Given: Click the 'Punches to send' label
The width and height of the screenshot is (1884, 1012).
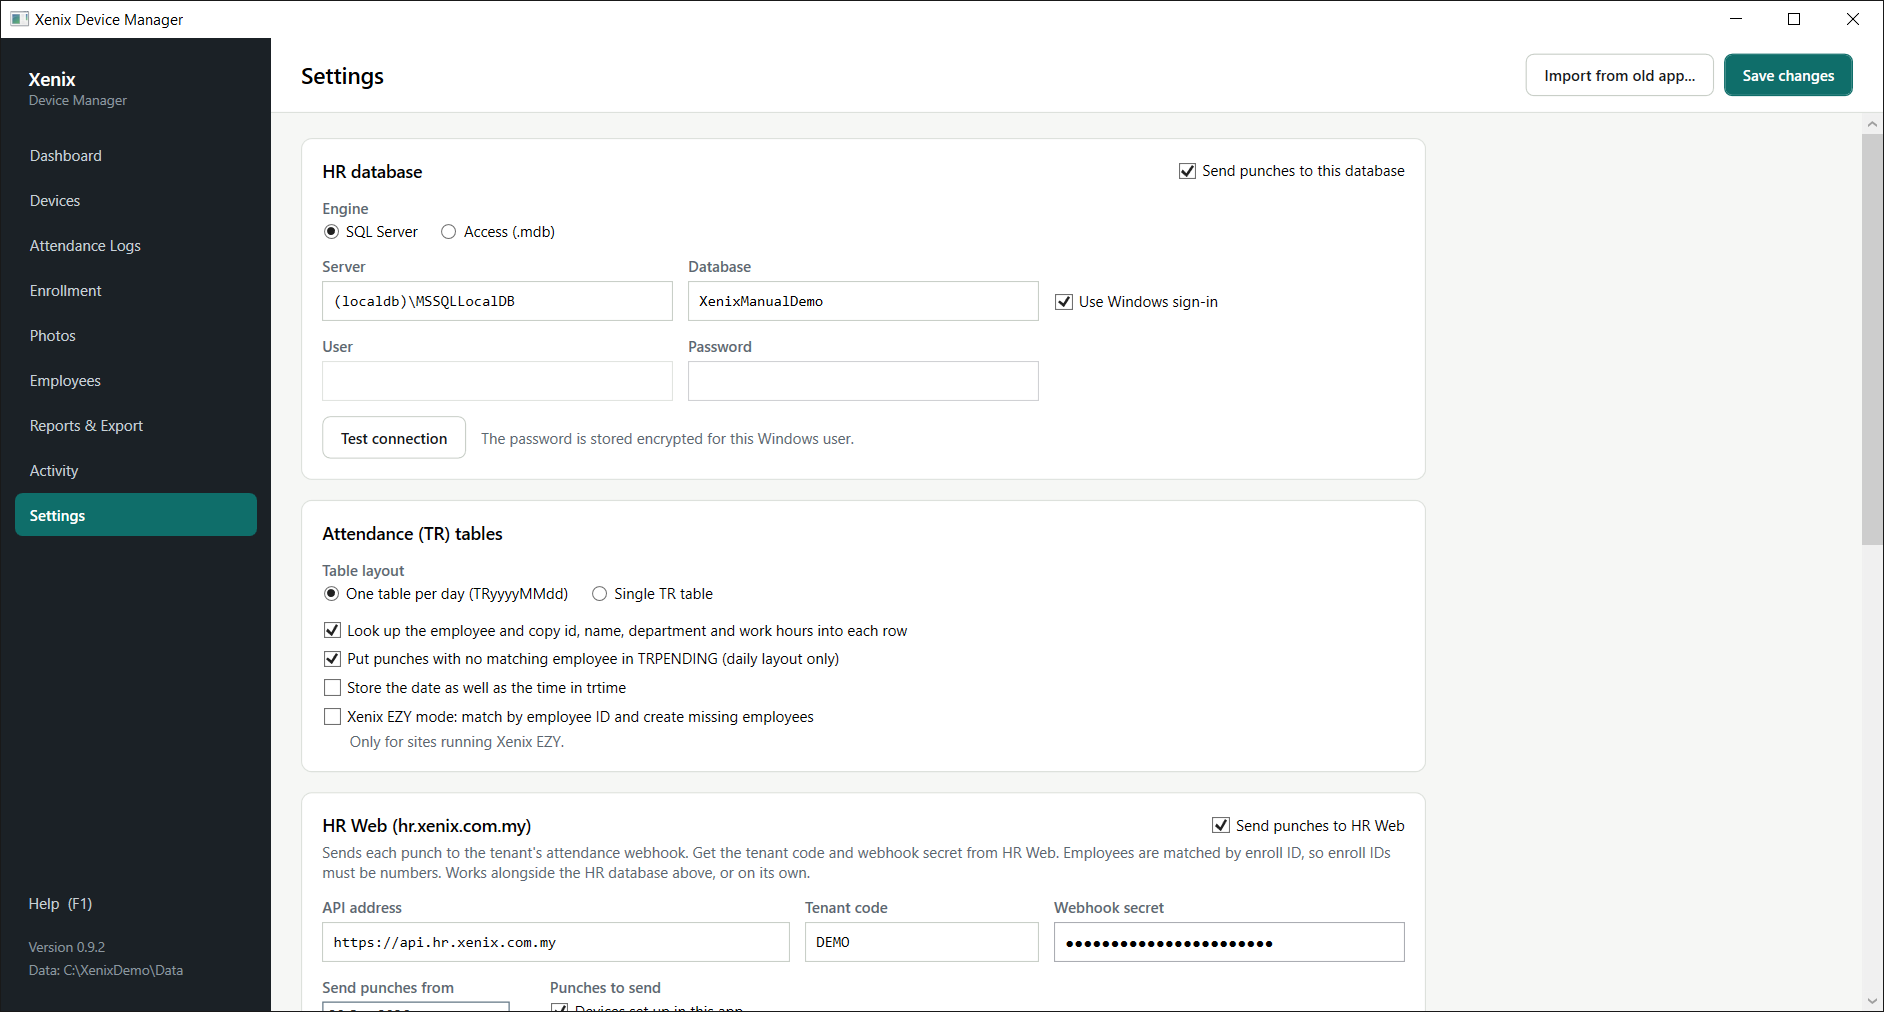Looking at the screenshot, I should tap(605, 988).
